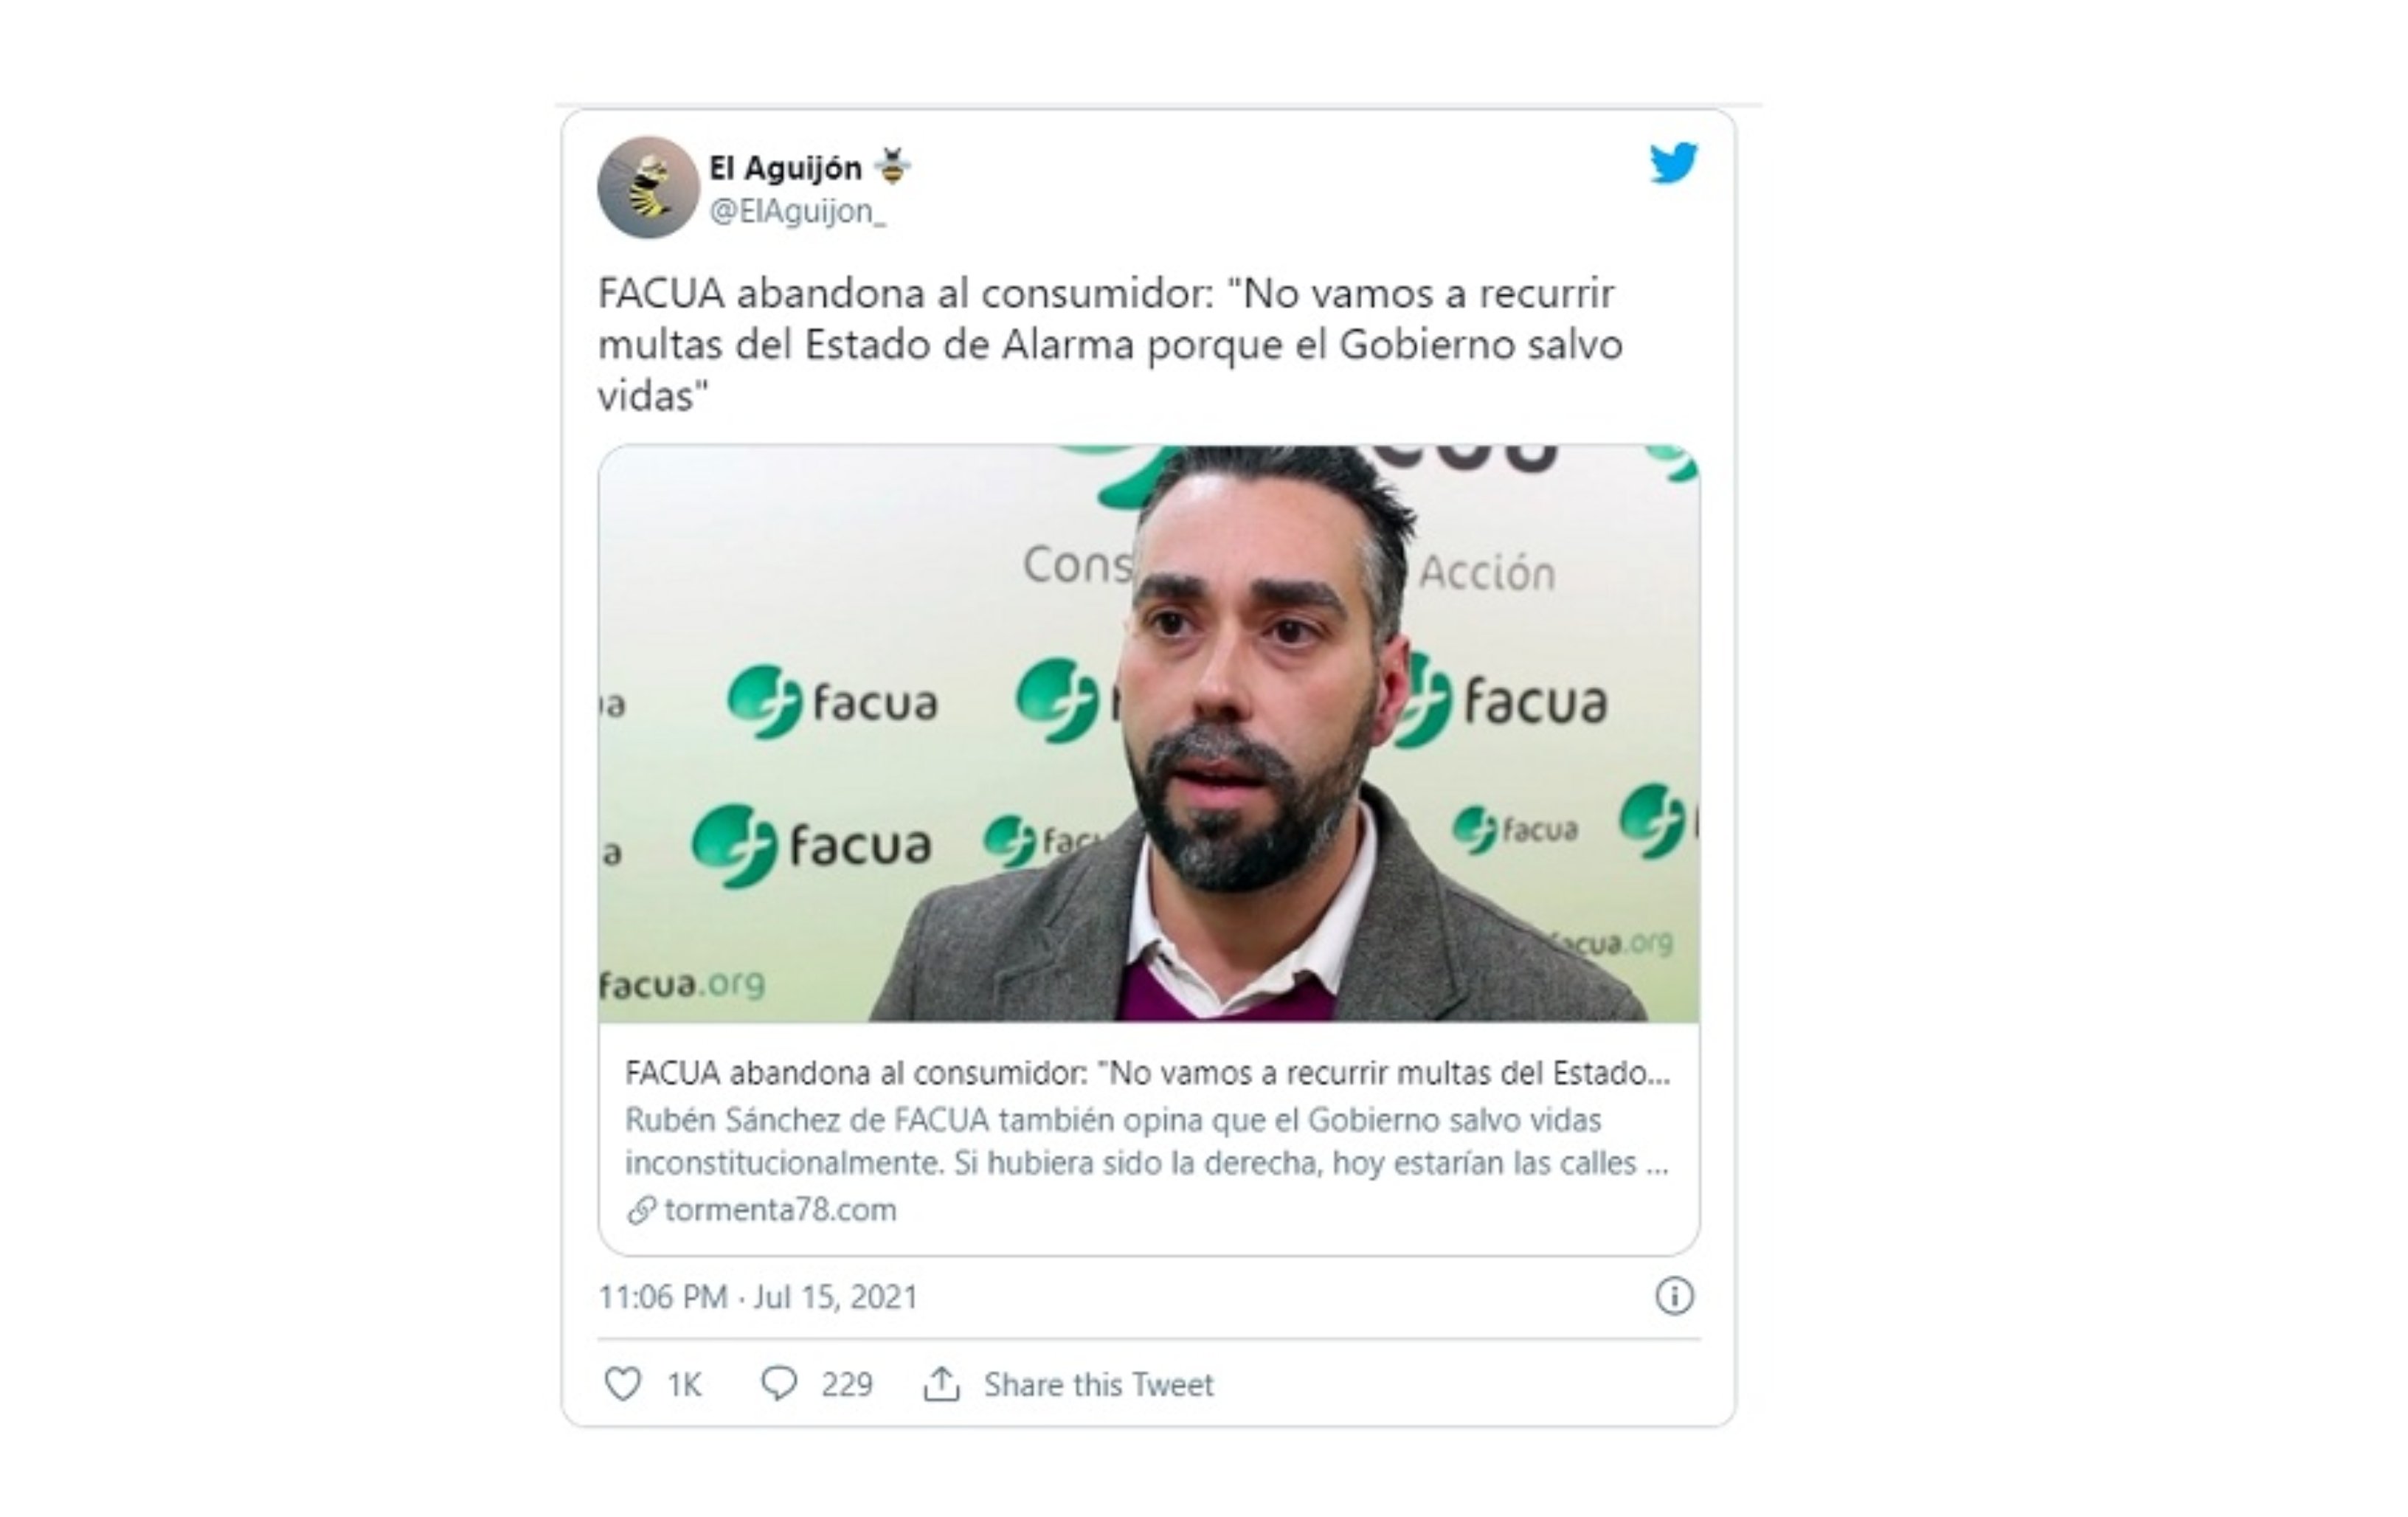The width and height of the screenshot is (2408, 1517).
Task: Click the card description about Rubén Sánchez
Action: coord(1147,1141)
